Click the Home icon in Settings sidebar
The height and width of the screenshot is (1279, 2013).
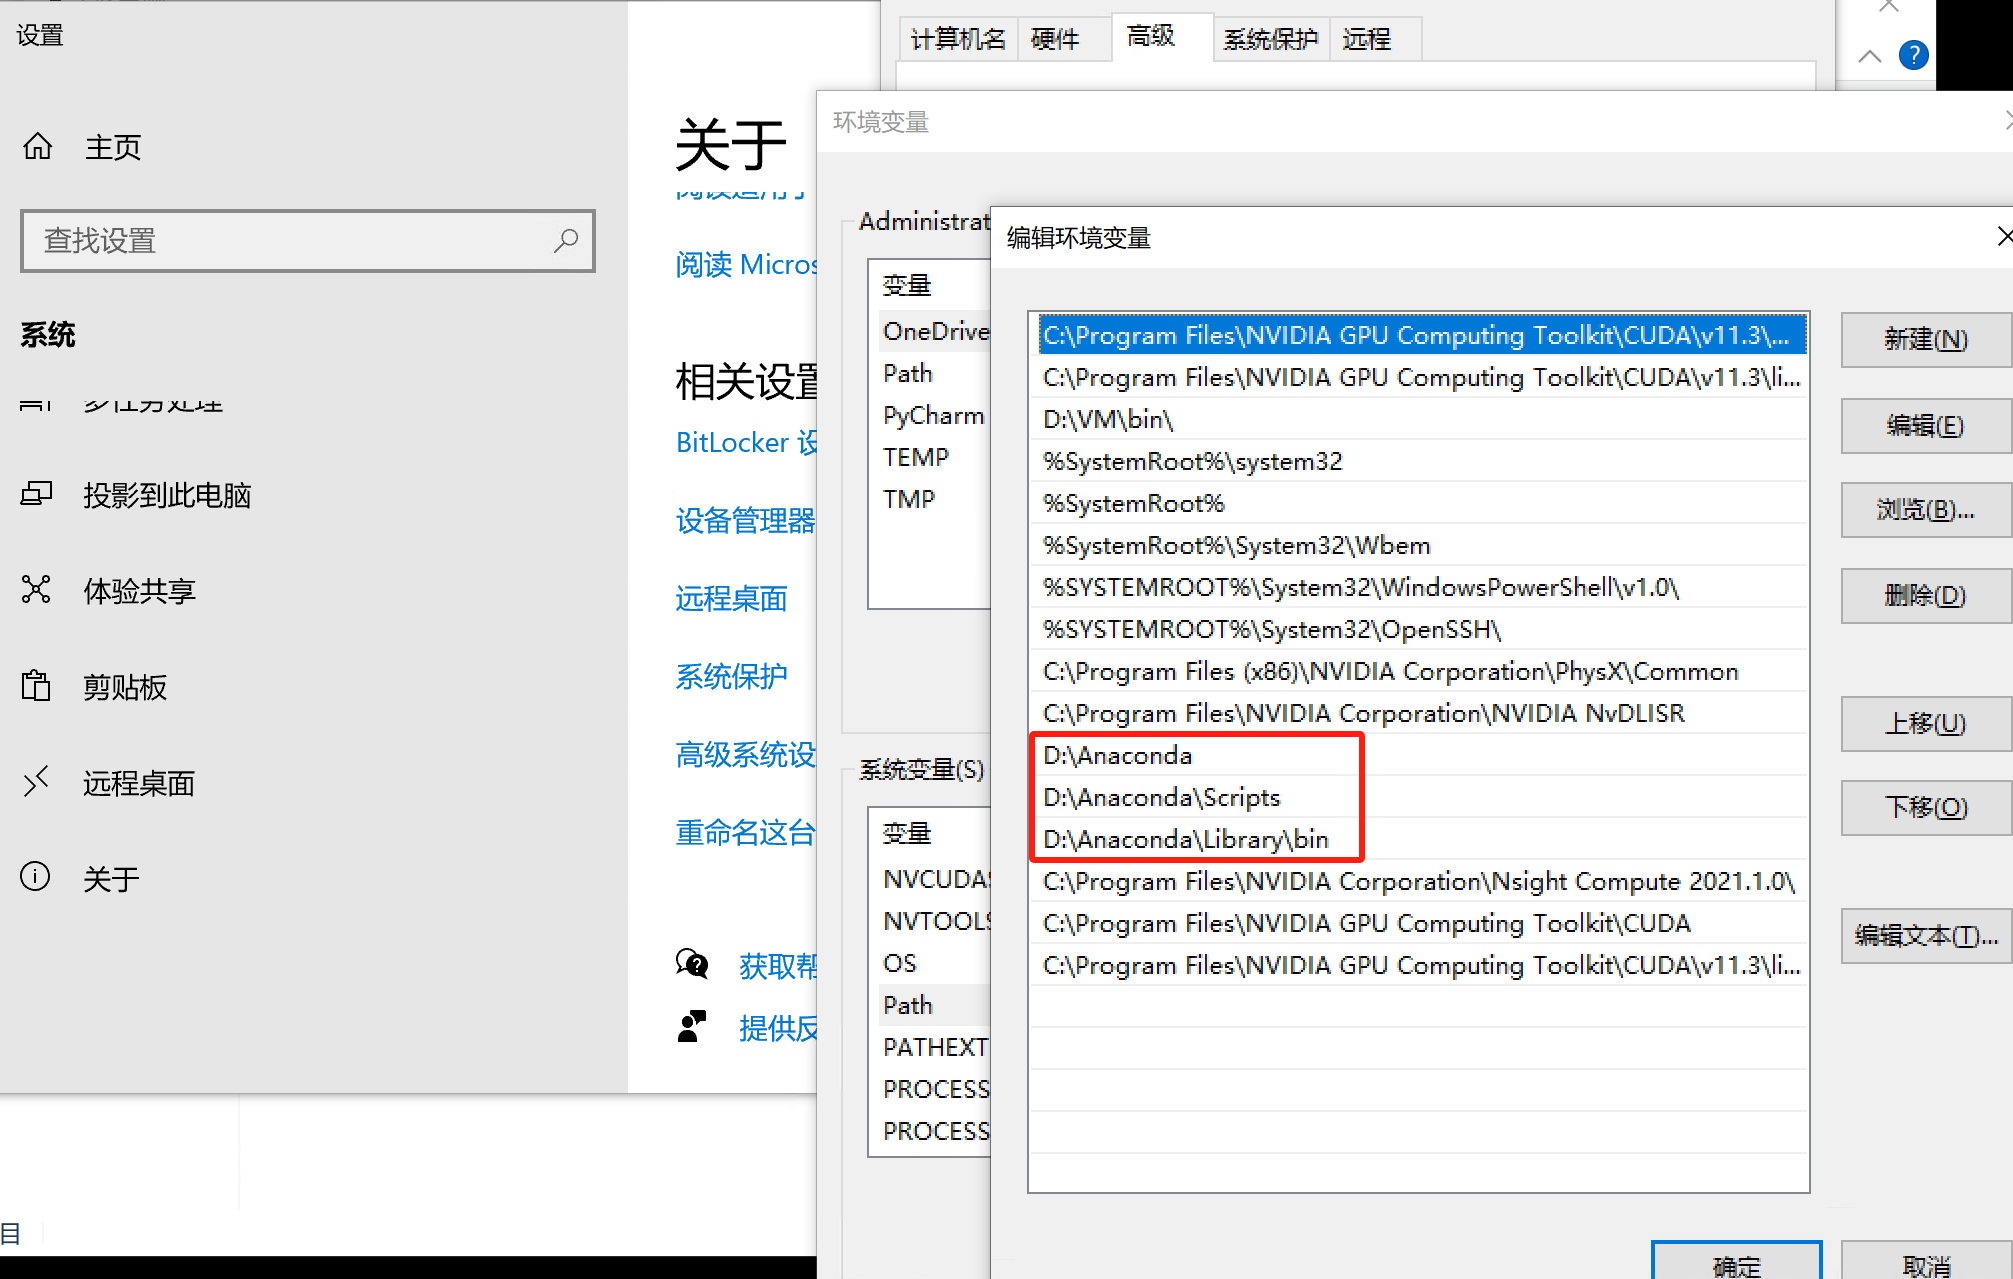pyautogui.click(x=38, y=147)
